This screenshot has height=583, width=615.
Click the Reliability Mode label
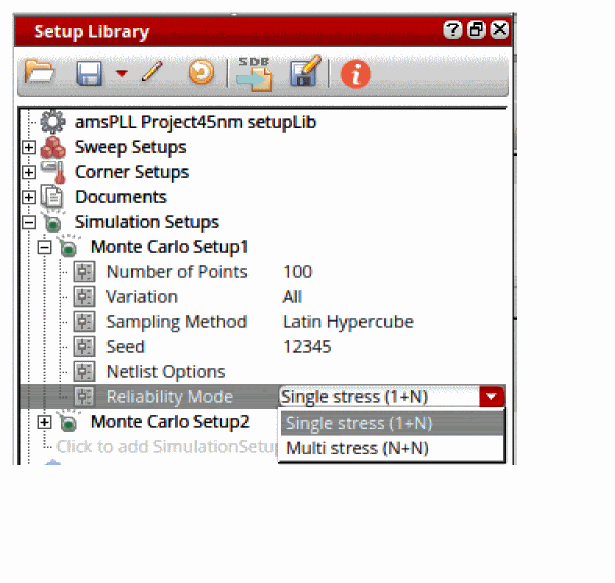pos(170,397)
